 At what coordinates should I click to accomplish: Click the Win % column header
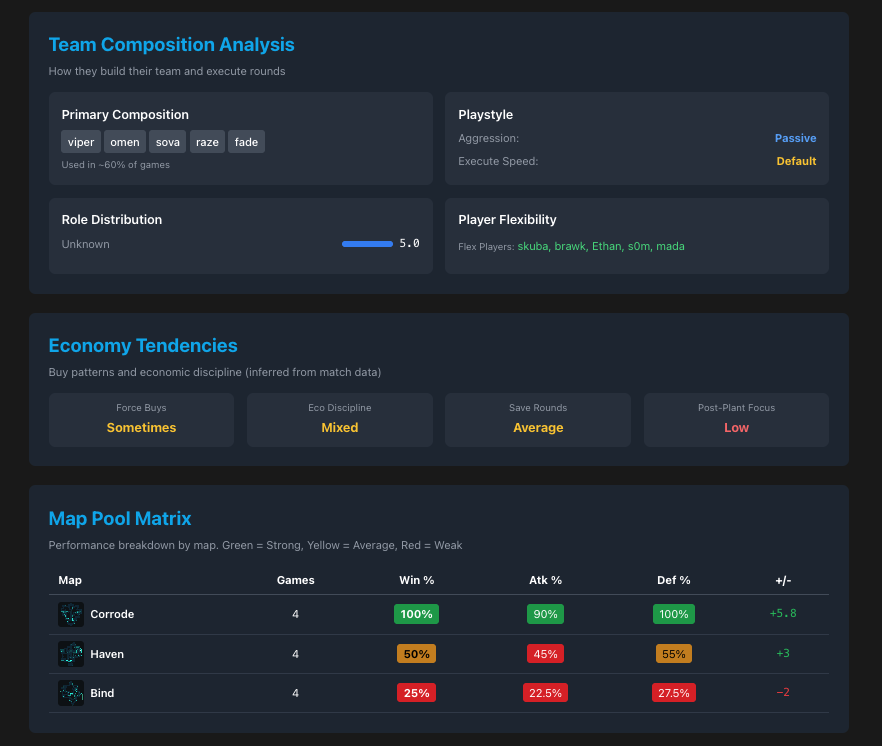[416, 580]
